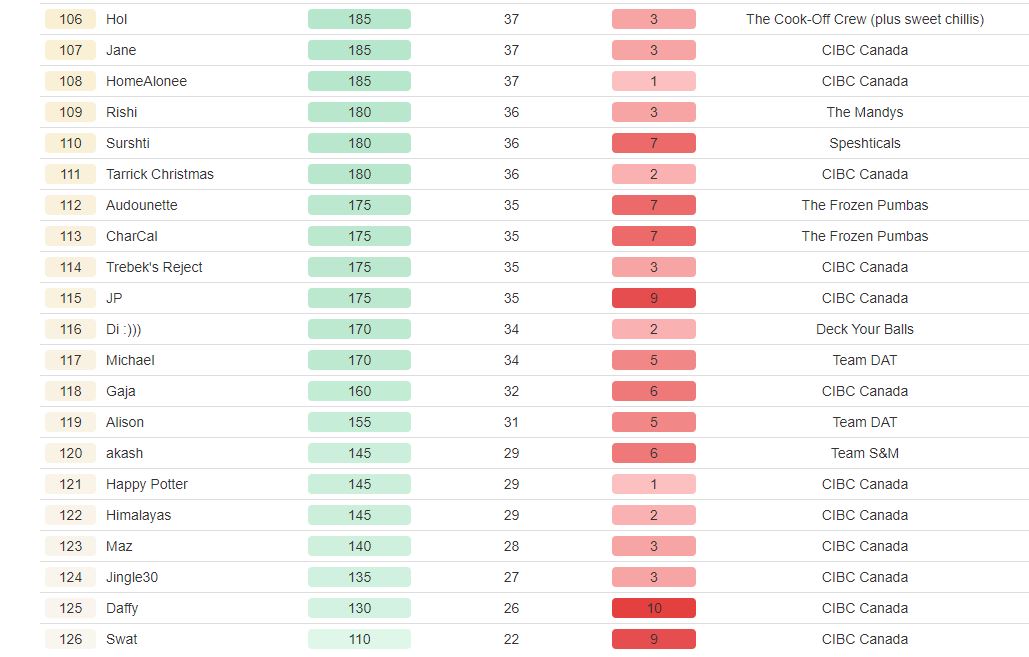The image size is (1029, 657).
Task: Click the pink 1 badge for Happy Potter
Action: coord(654,484)
